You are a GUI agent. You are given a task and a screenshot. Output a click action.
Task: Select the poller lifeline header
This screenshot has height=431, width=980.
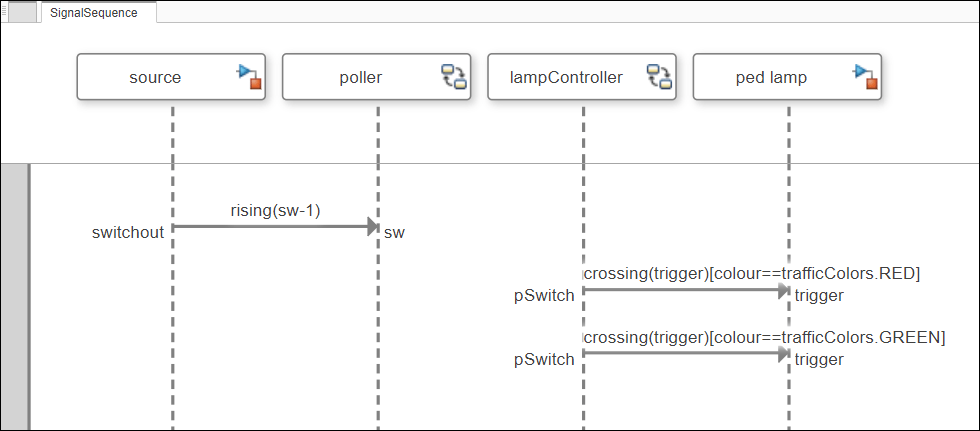(360, 77)
